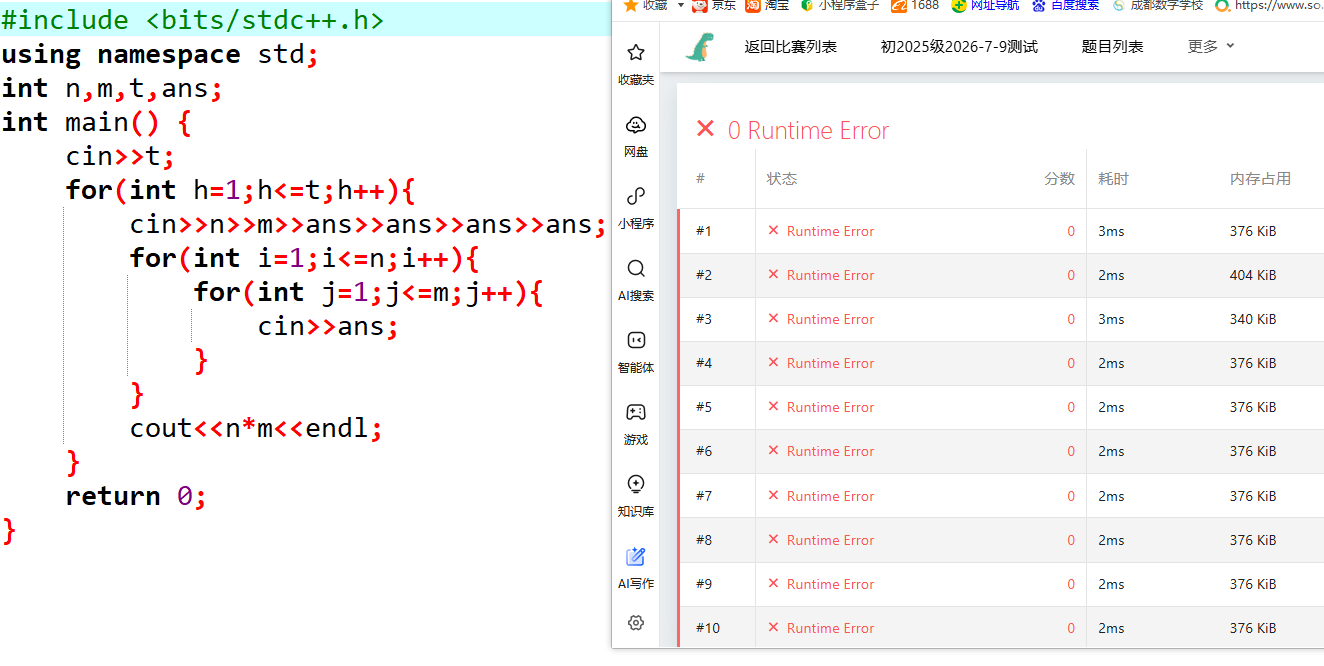Viewport: 1324px width, 666px height.
Task: Click the 'for(int j=1;j<=m;j++){' code line
Action: 369,292
